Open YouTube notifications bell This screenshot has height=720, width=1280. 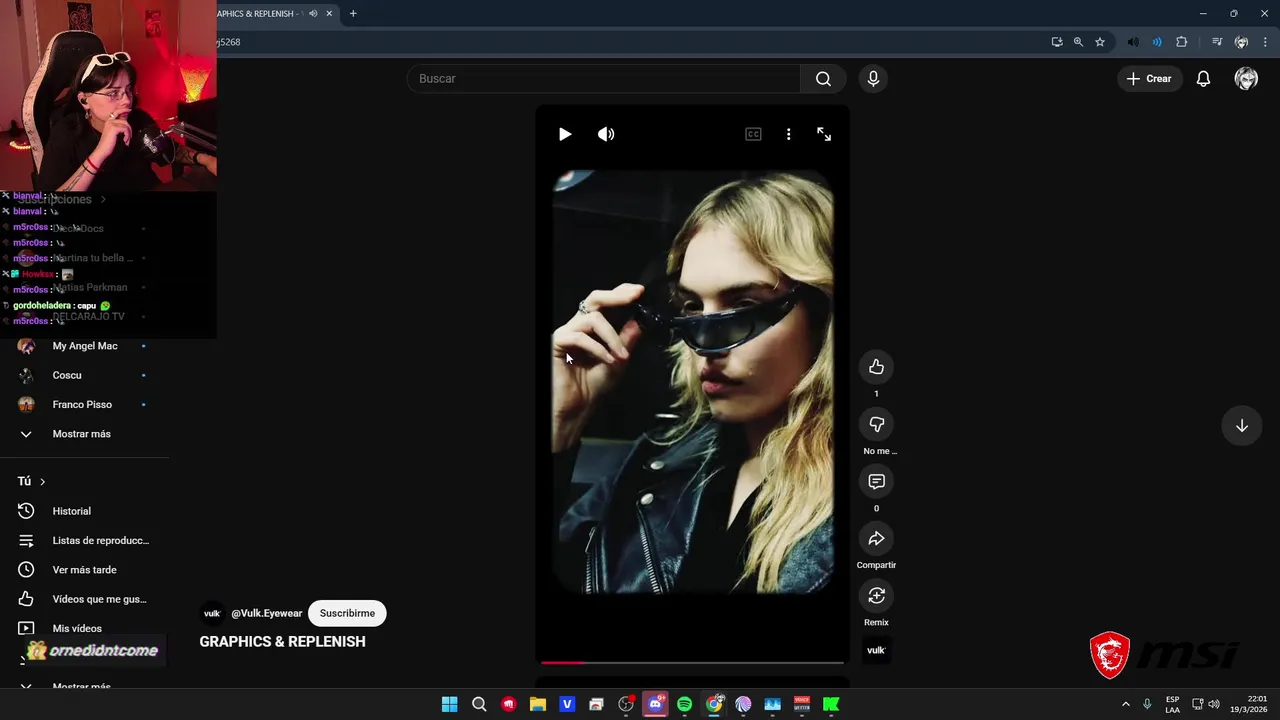[x=1203, y=78]
